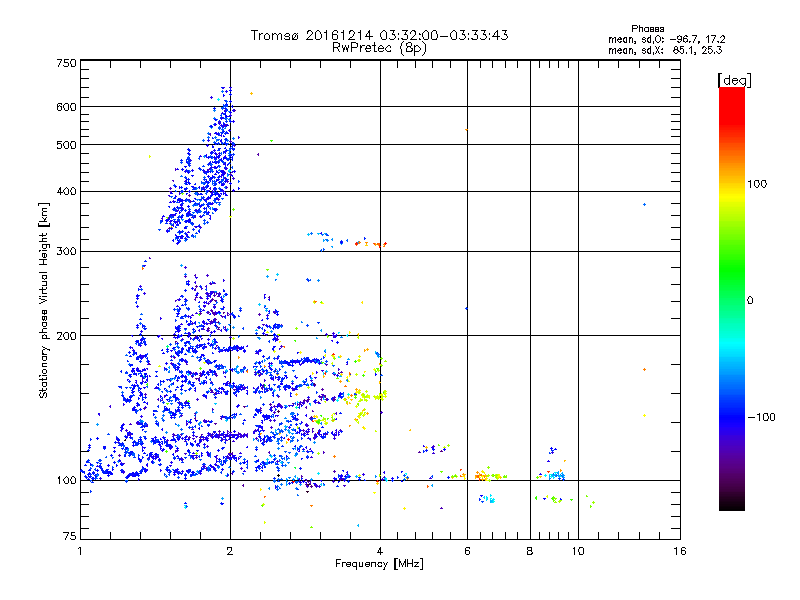The height and width of the screenshot is (600, 800).
Task: Click the x-axis tick label '1'
Action: point(80,551)
